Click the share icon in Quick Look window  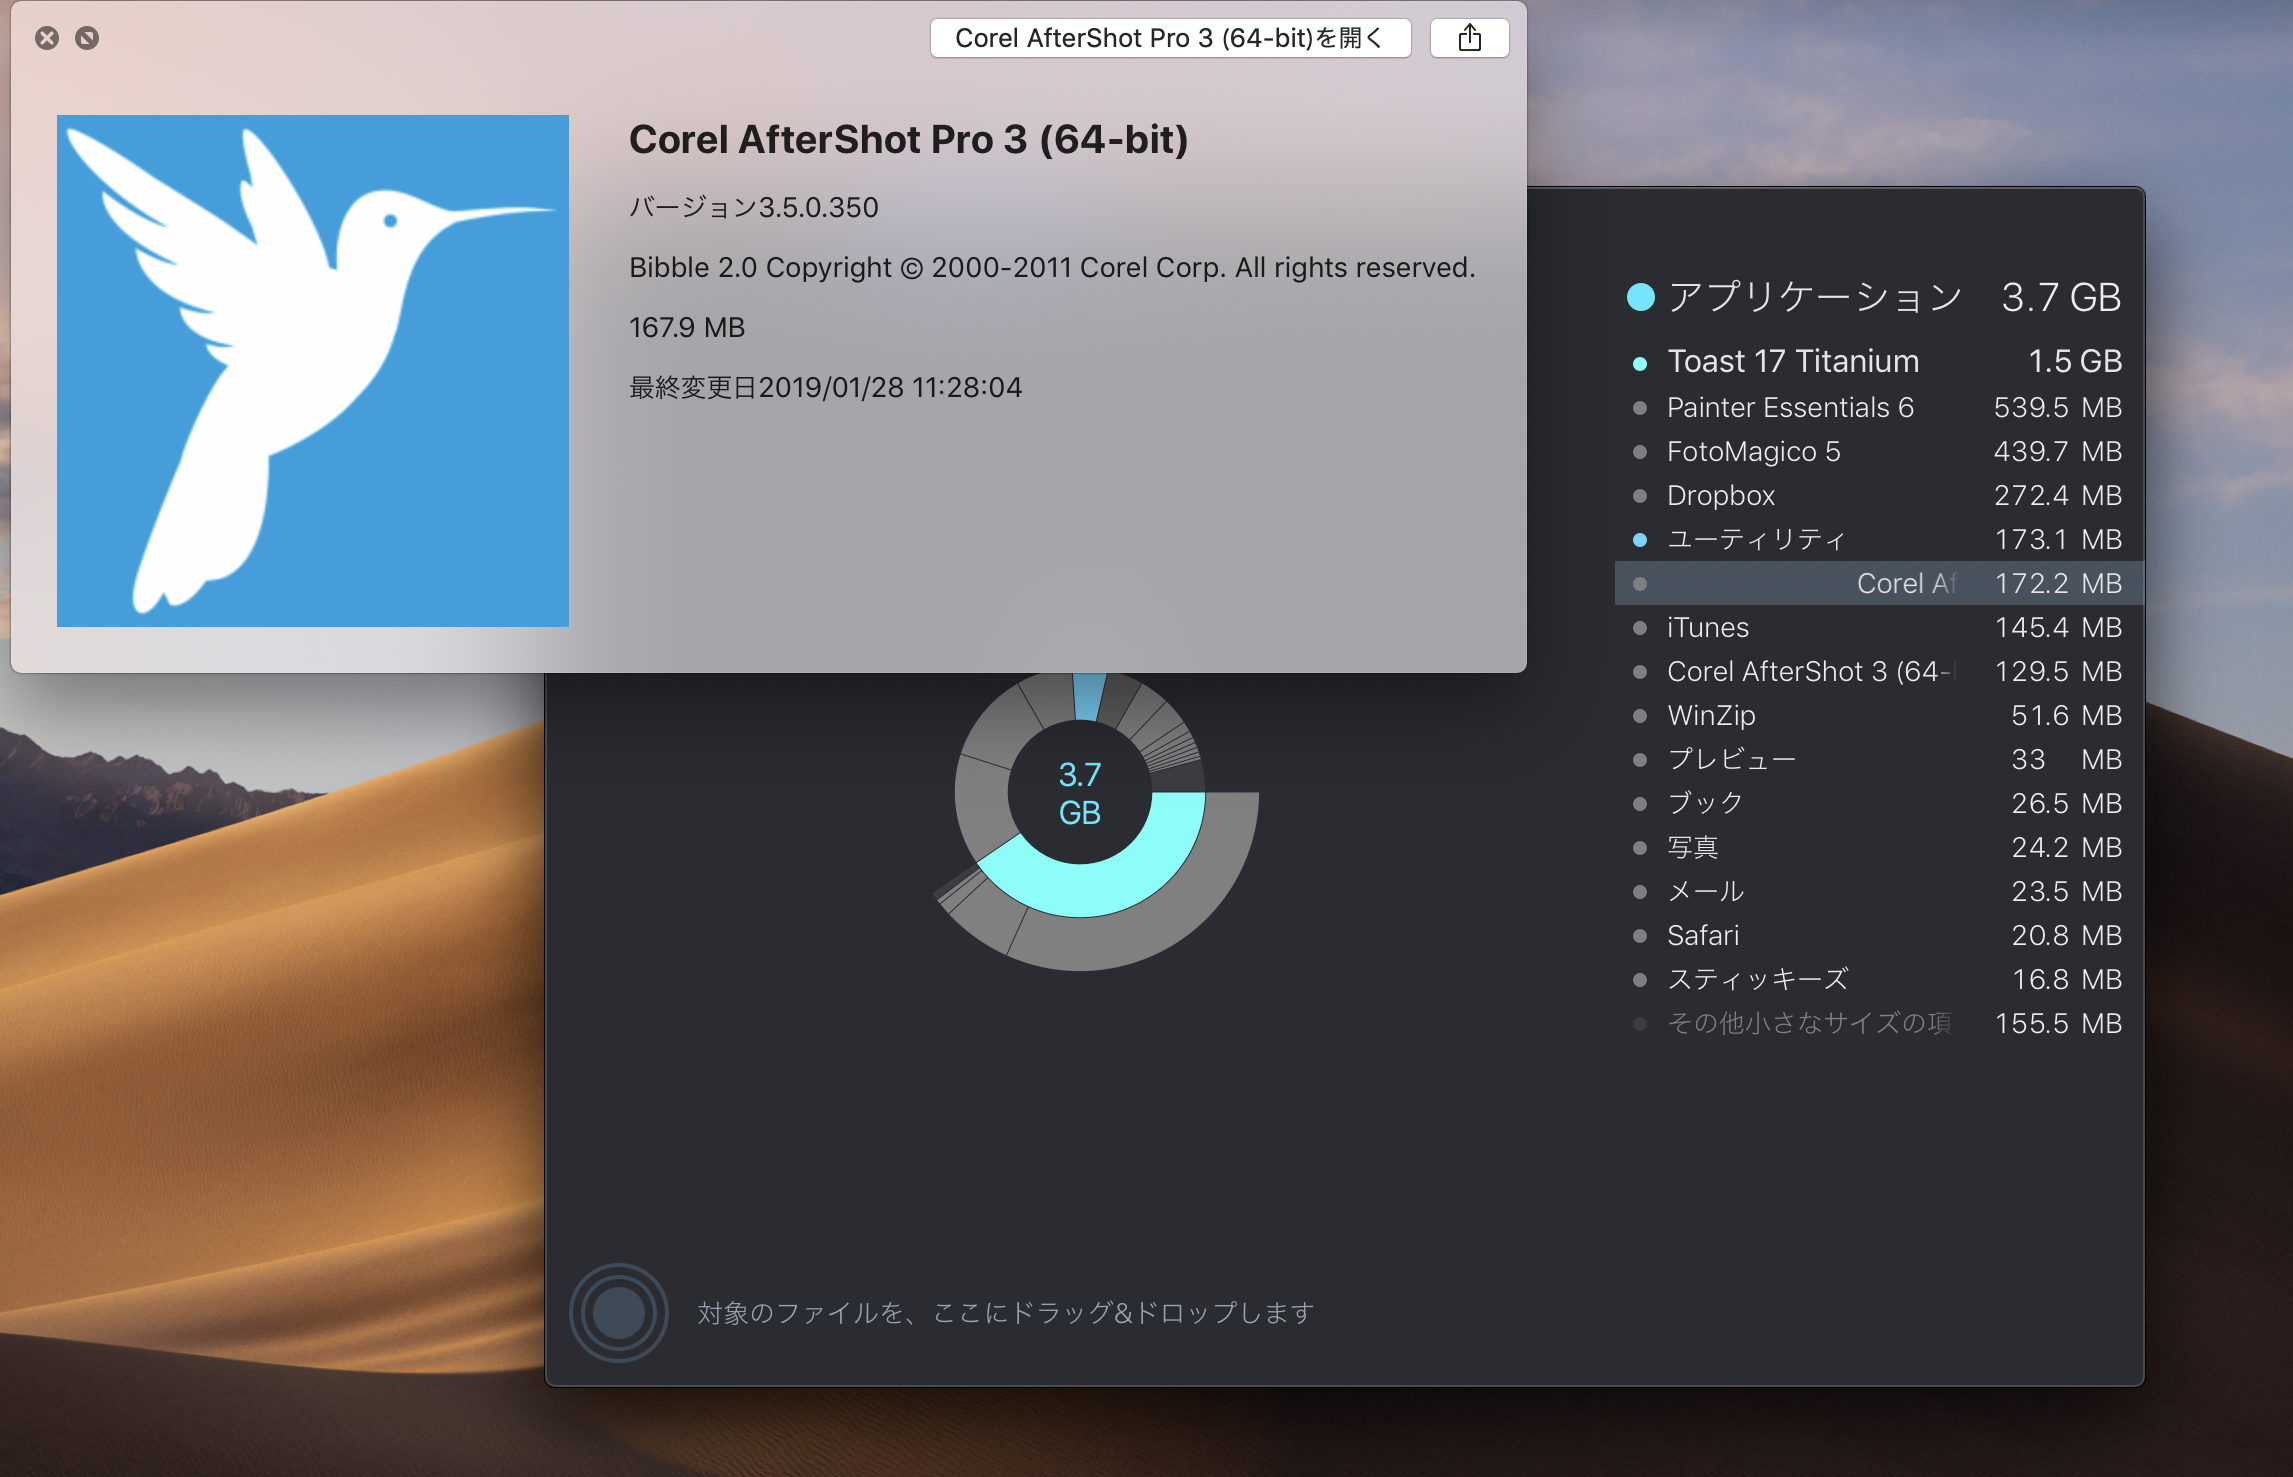[x=1469, y=38]
